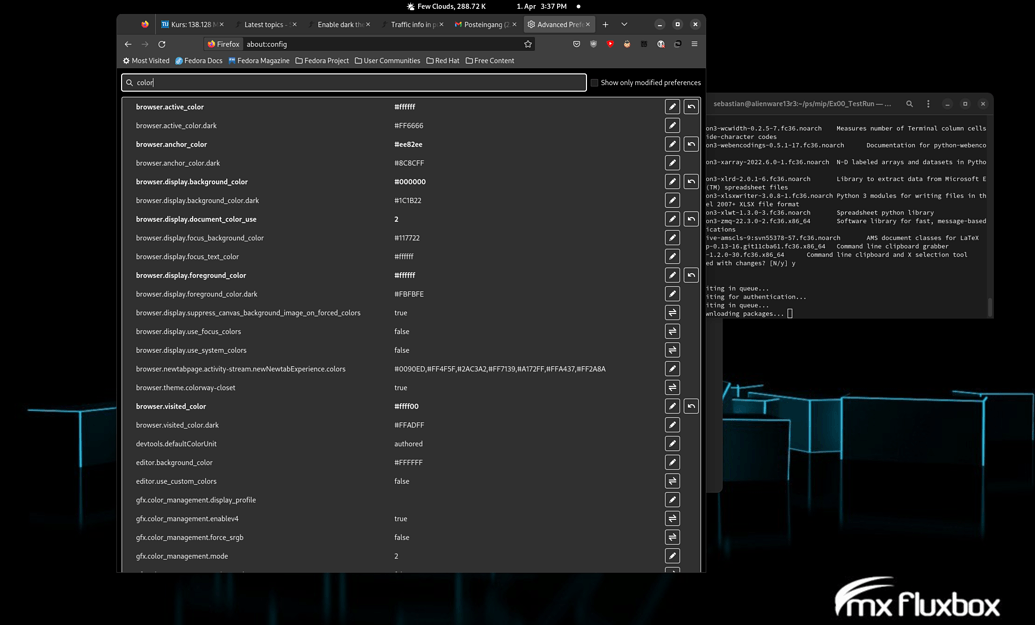Open search in the terminal titlebar
This screenshot has height=625, width=1035.
909,103
